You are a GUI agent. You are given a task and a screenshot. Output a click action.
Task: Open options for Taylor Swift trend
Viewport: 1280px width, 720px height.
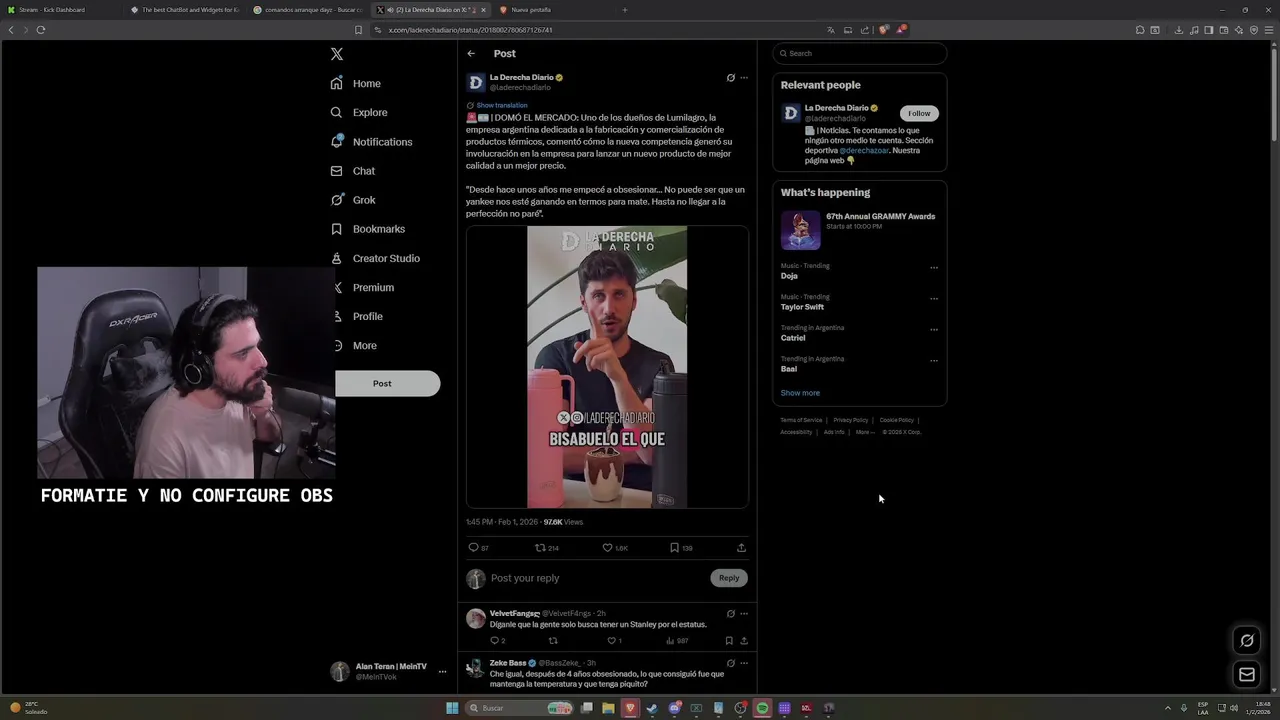click(x=934, y=299)
